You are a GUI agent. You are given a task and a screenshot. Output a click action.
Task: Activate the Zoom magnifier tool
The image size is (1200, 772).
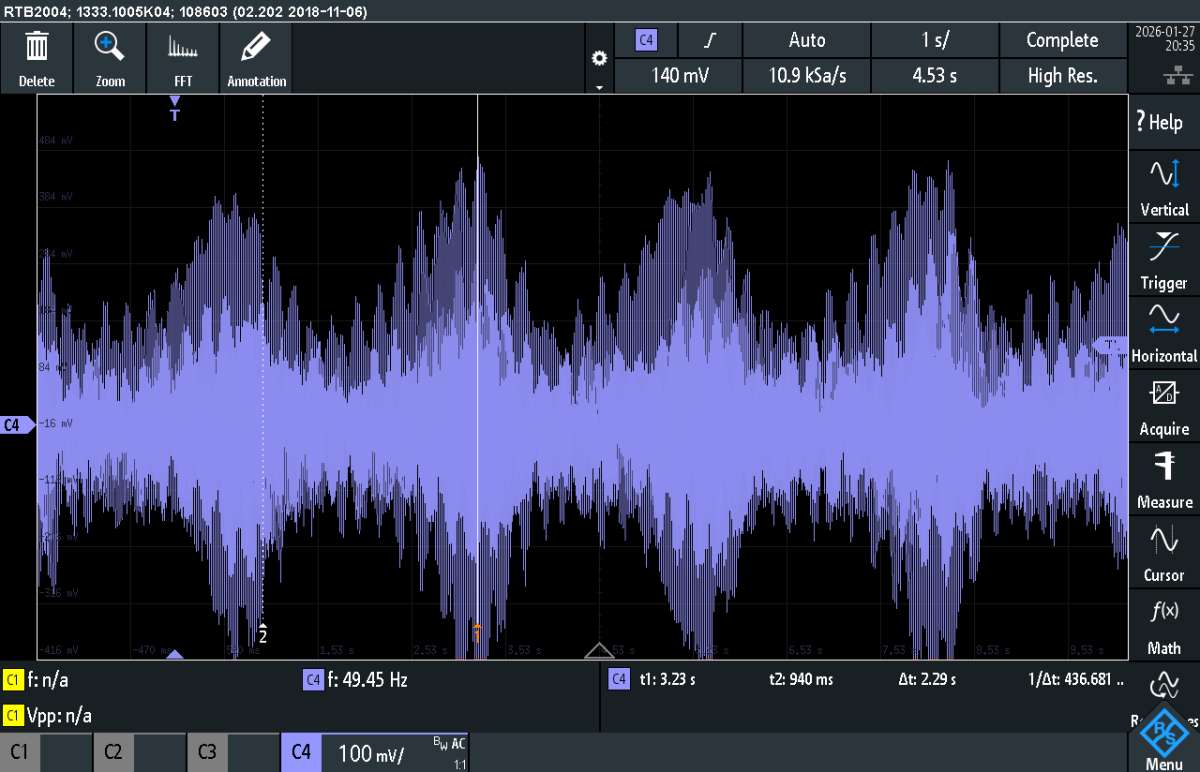[x=110, y=58]
